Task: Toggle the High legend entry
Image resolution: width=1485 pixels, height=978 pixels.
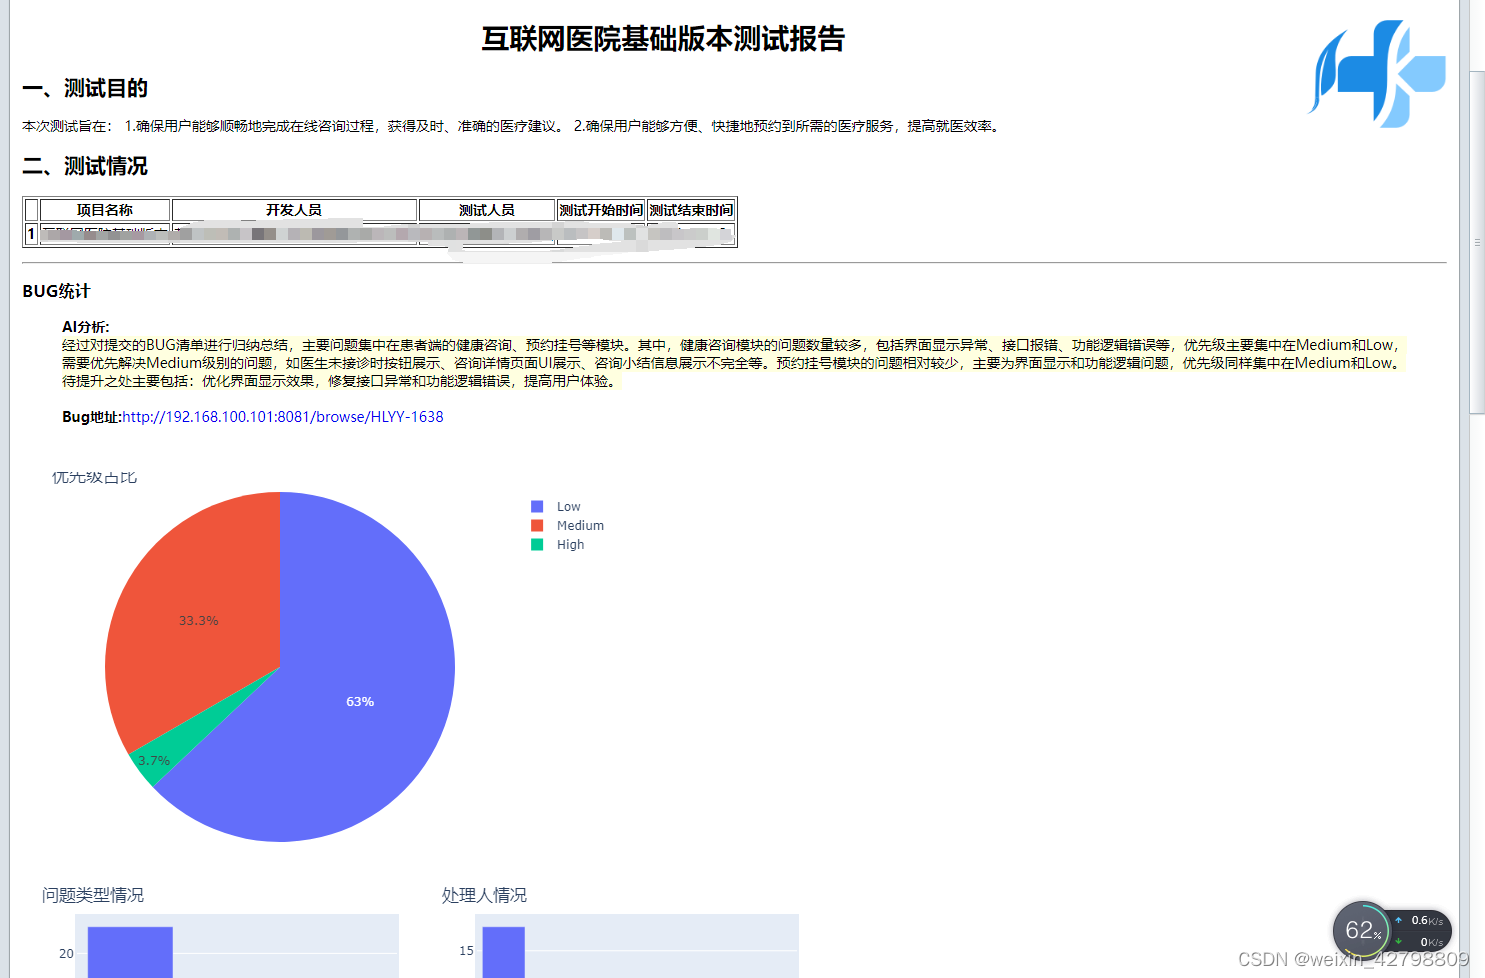Action: [x=558, y=545]
